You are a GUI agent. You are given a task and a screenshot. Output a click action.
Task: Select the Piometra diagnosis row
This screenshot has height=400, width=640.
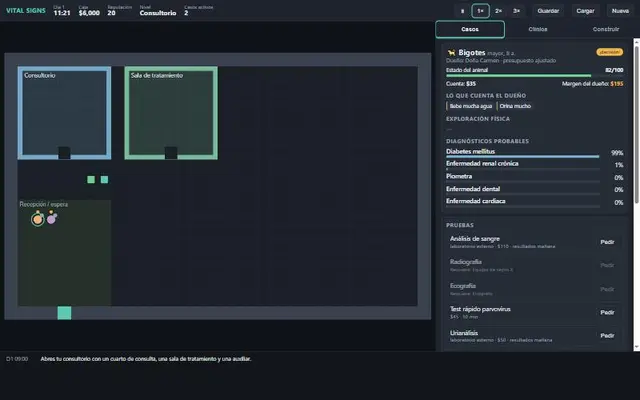pyautogui.click(x=534, y=177)
